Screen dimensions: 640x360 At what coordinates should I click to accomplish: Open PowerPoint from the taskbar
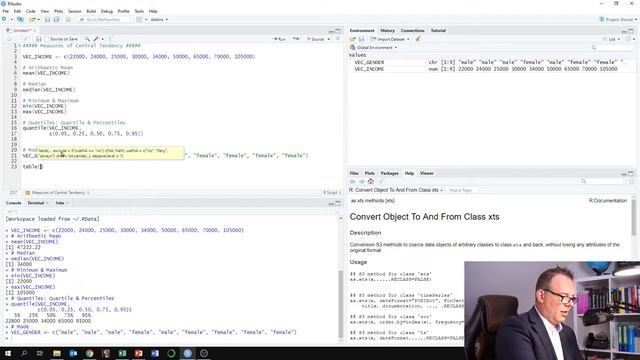[x=138, y=353]
